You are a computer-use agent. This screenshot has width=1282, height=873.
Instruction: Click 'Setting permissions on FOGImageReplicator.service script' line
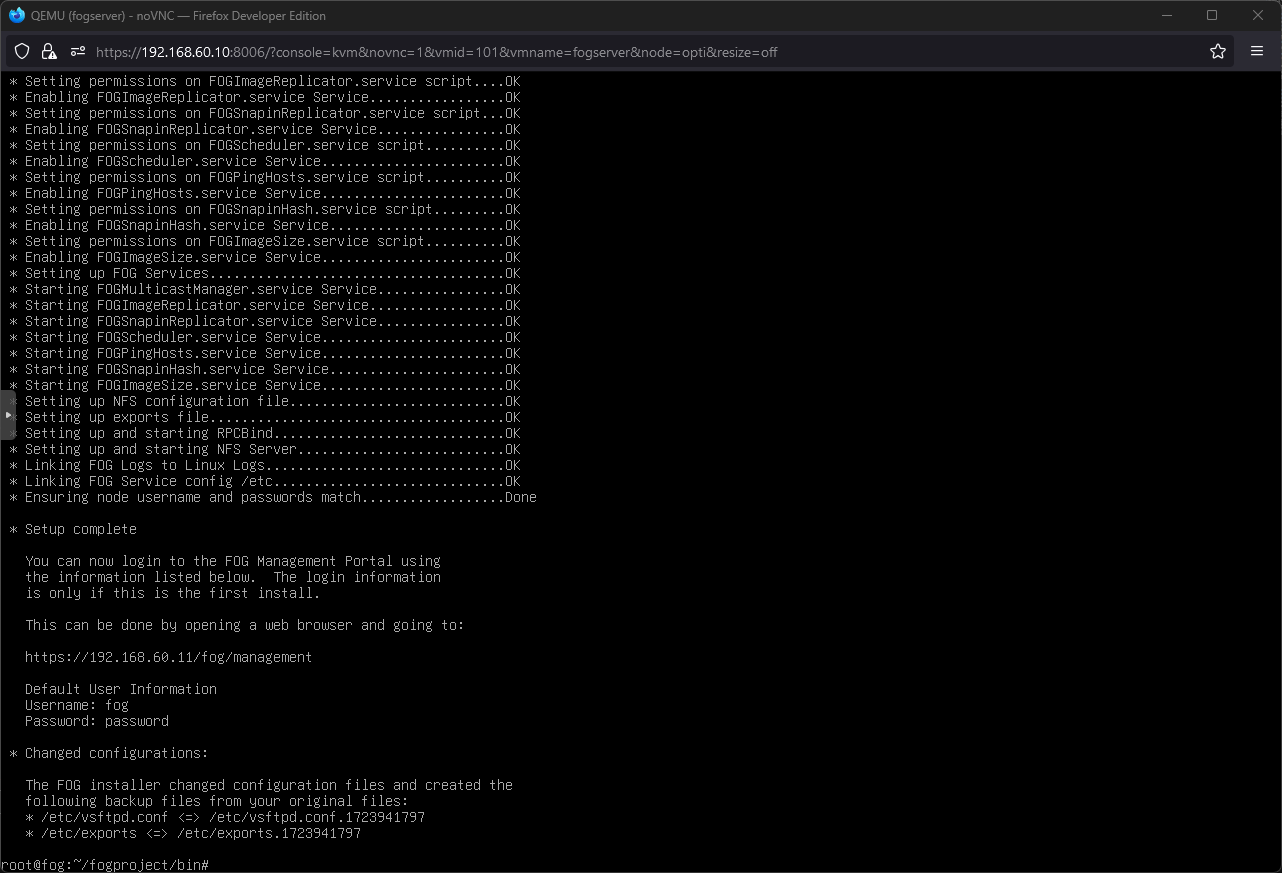[265, 81]
